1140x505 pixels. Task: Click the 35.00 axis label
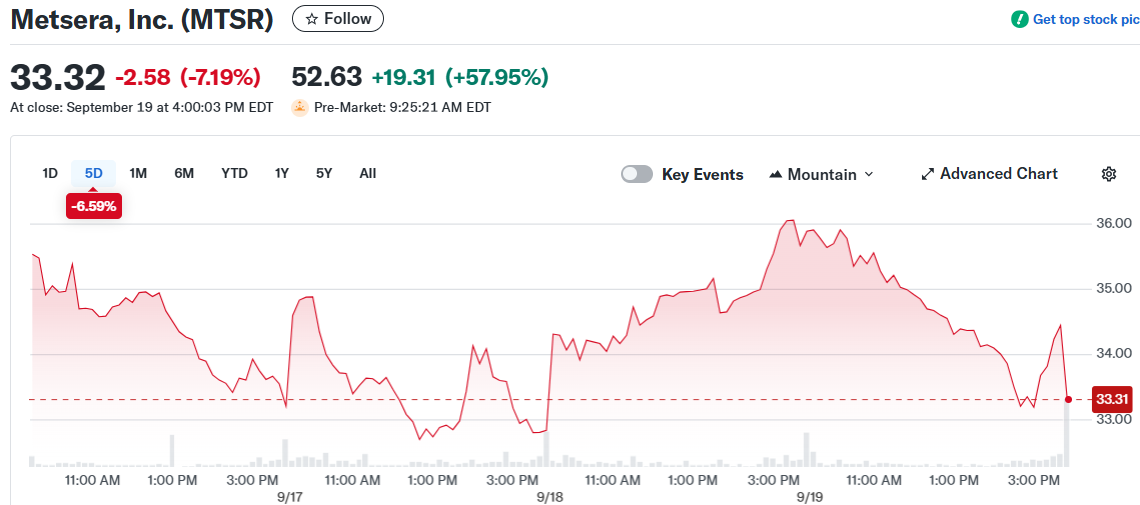[1113, 288]
